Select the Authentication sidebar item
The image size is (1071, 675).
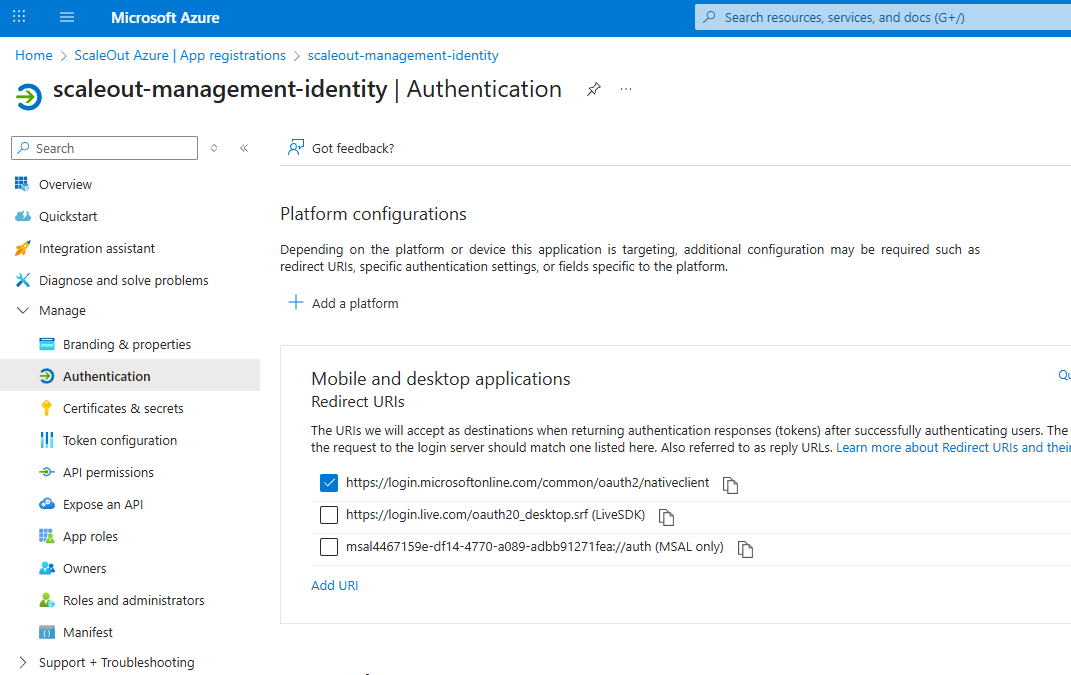(x=130, y=376)
